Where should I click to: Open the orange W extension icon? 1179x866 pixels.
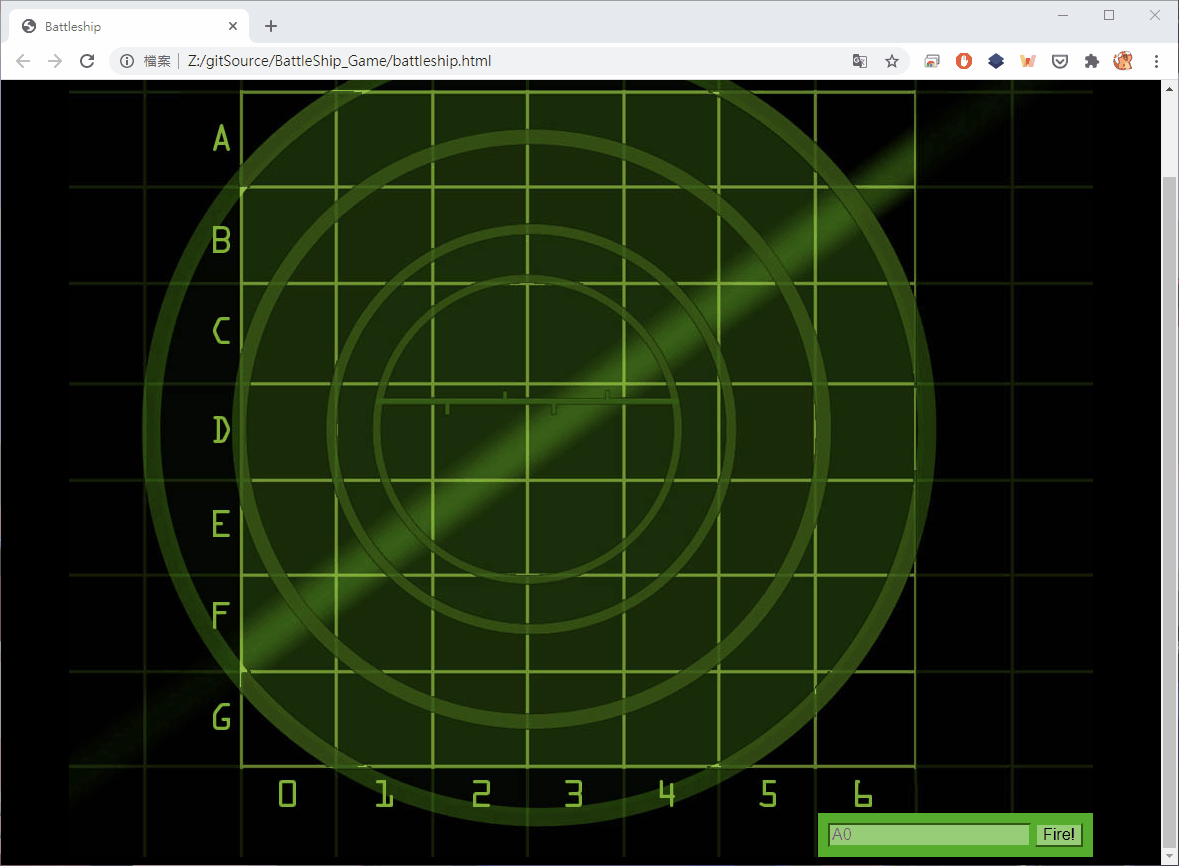(1028, 61)
